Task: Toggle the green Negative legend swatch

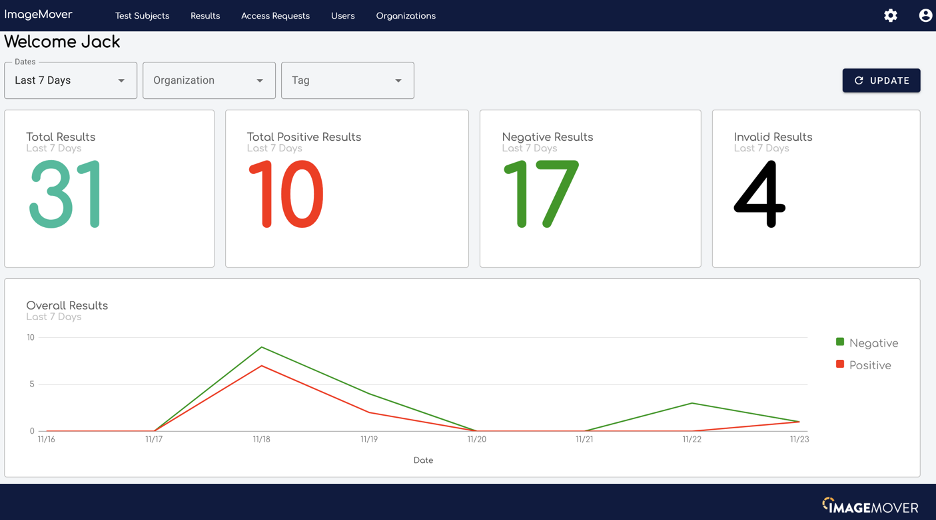Action: point(840,342)
